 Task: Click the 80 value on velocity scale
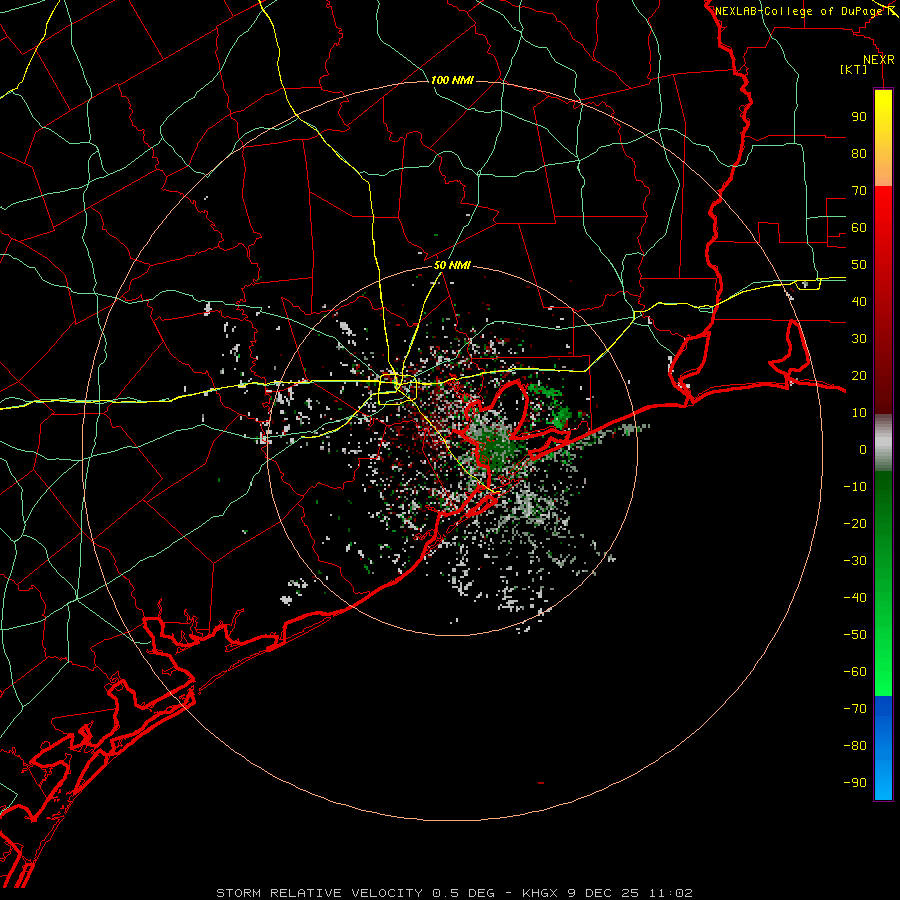859,153
